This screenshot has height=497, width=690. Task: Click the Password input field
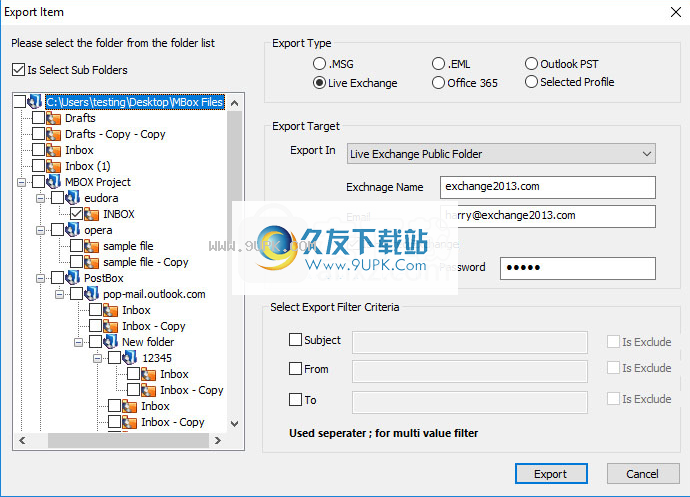point(577,268)
